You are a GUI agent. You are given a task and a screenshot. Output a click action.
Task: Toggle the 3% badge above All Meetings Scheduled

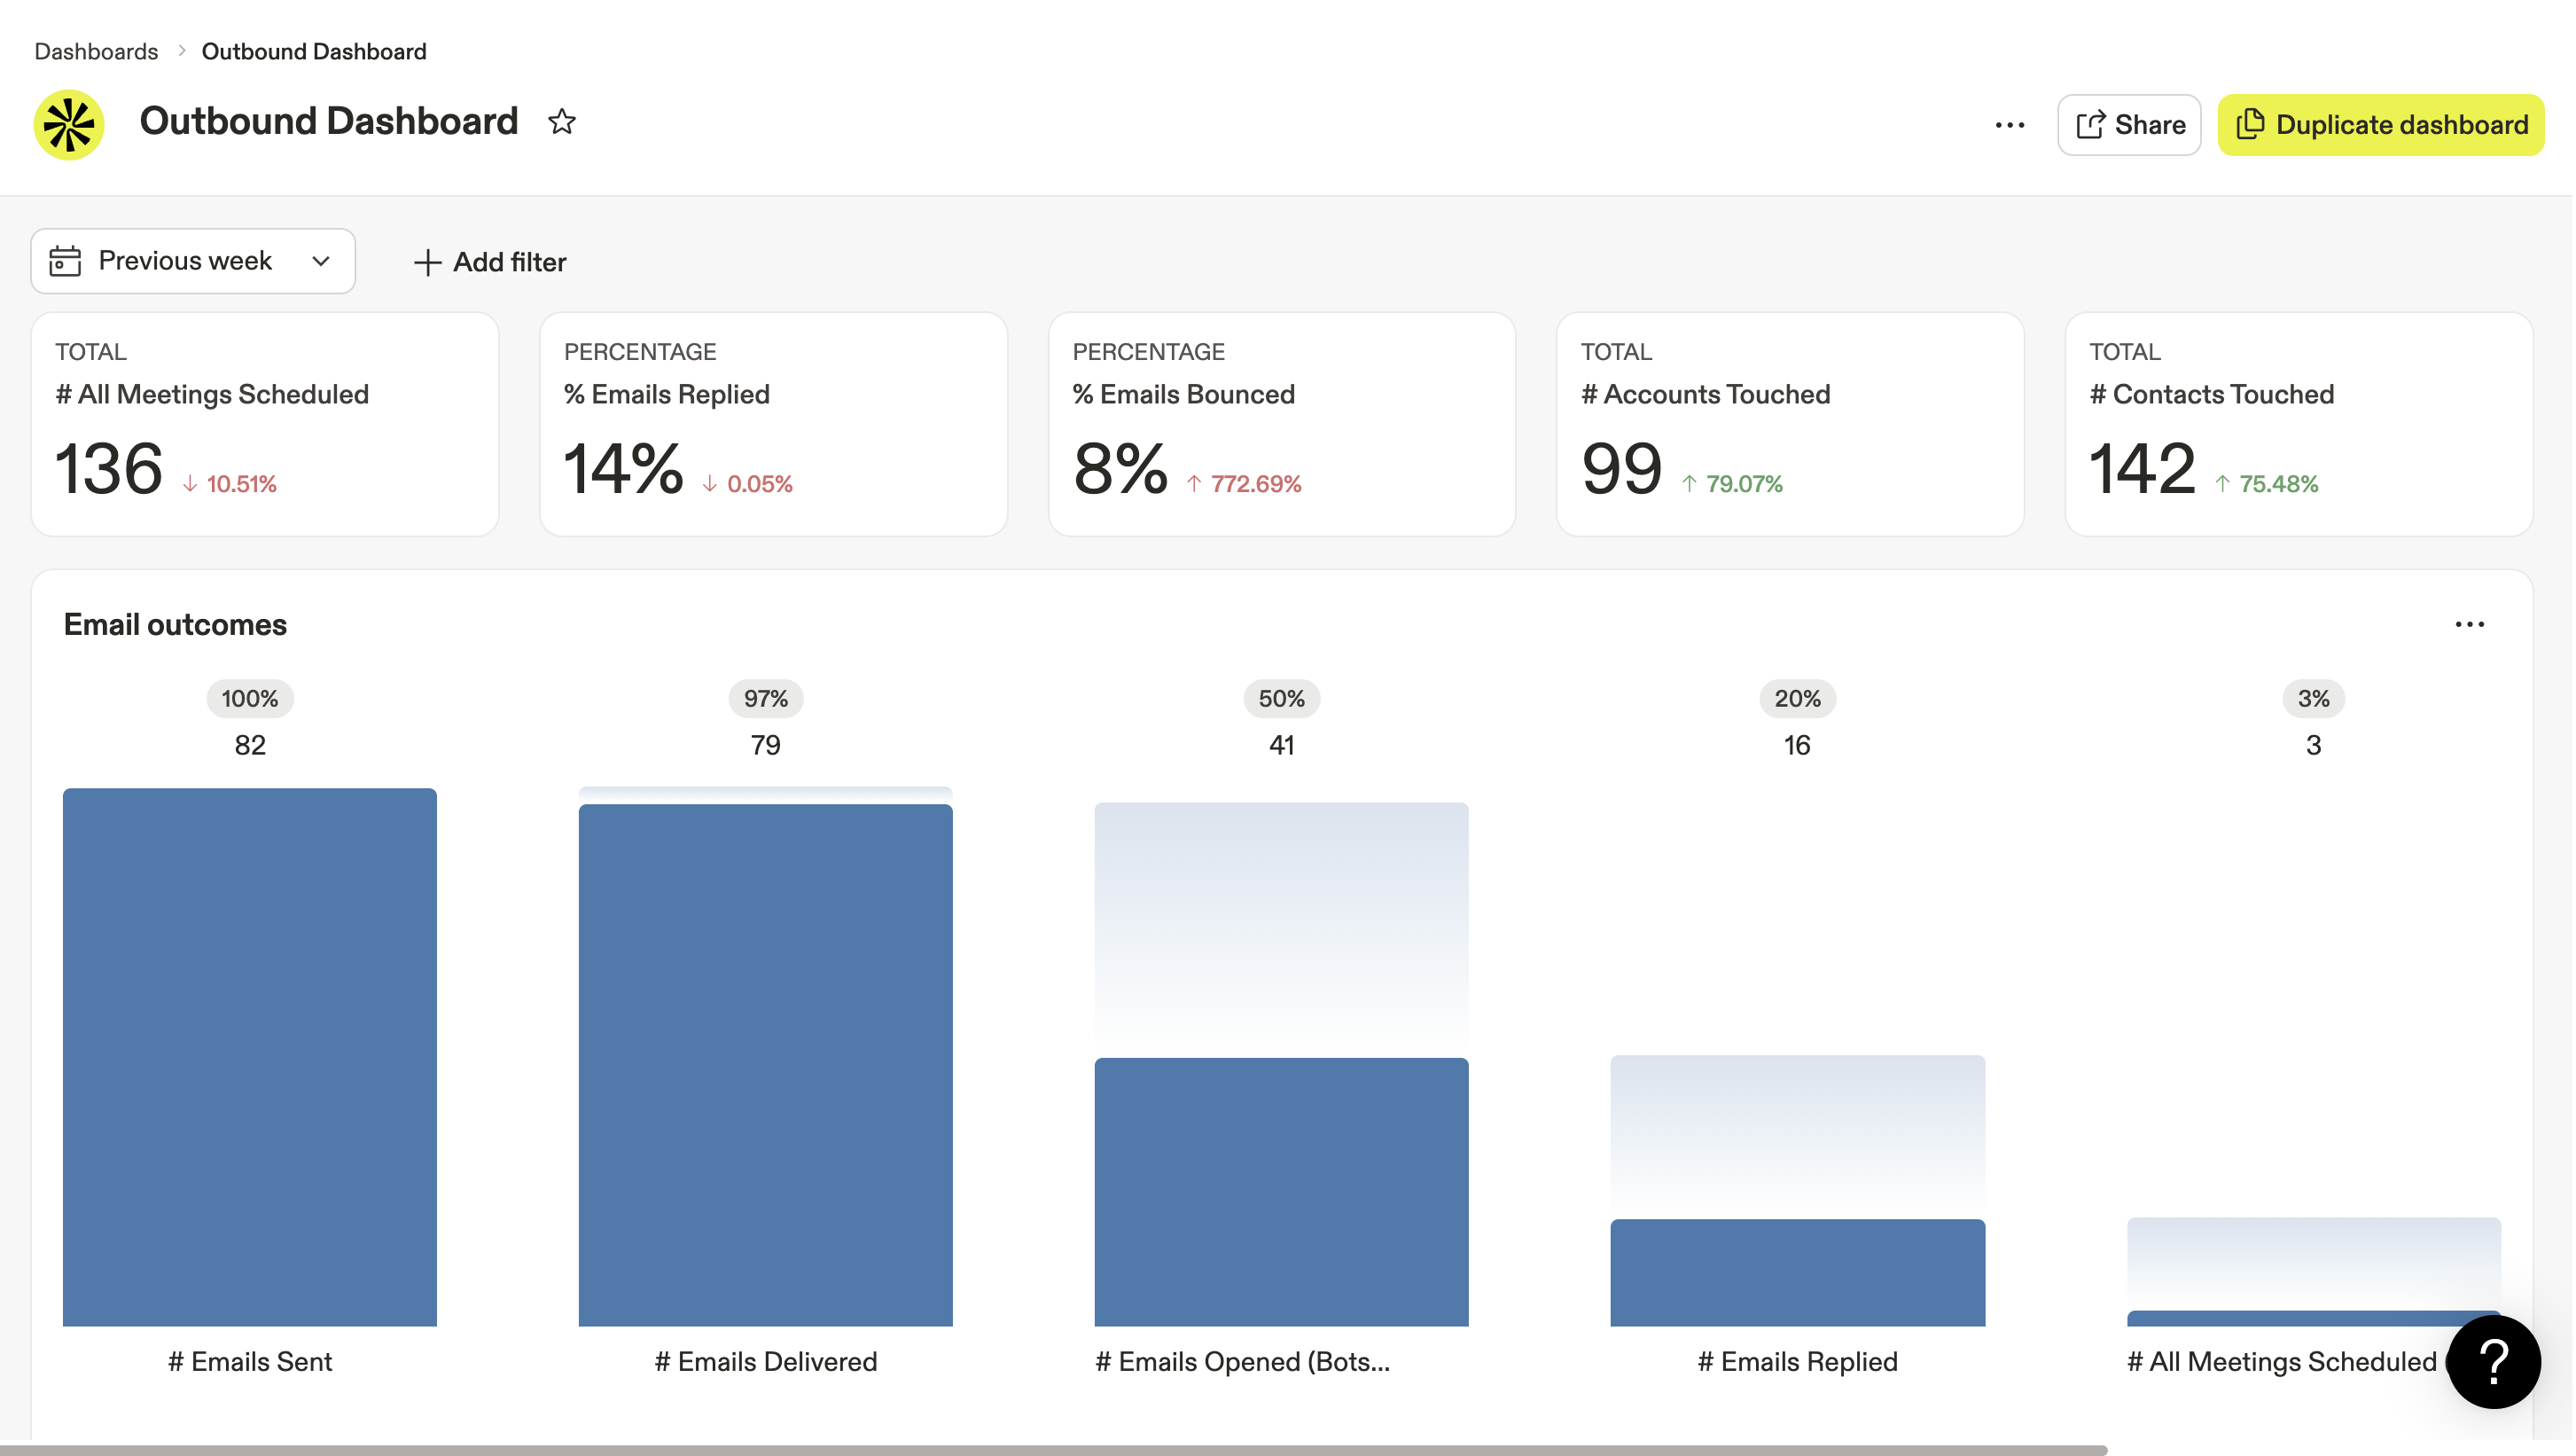[2313, 699]
